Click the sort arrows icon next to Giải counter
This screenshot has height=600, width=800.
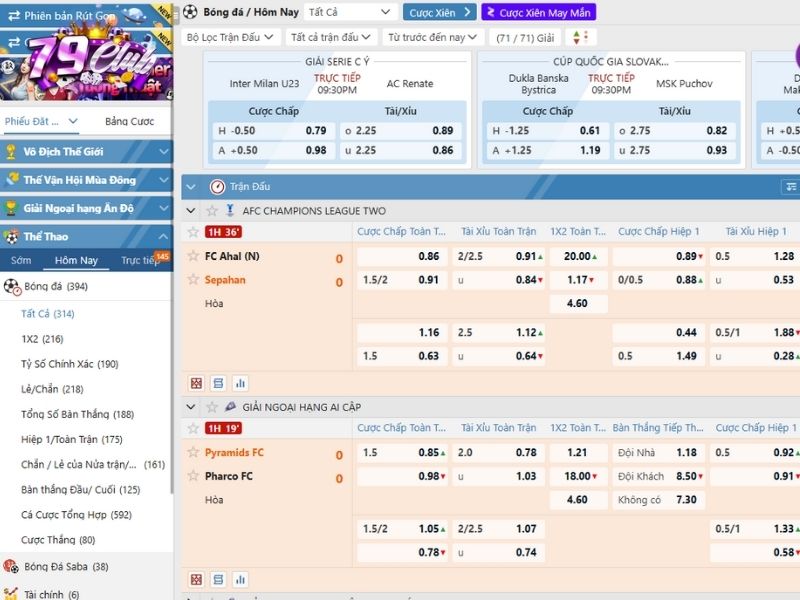click(577, 37)
